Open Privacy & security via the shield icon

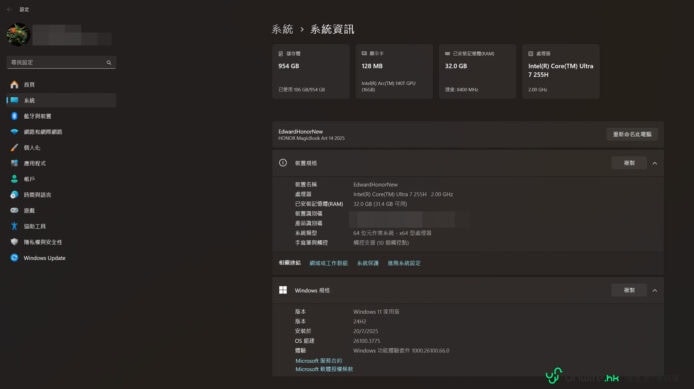pos(14,242)
